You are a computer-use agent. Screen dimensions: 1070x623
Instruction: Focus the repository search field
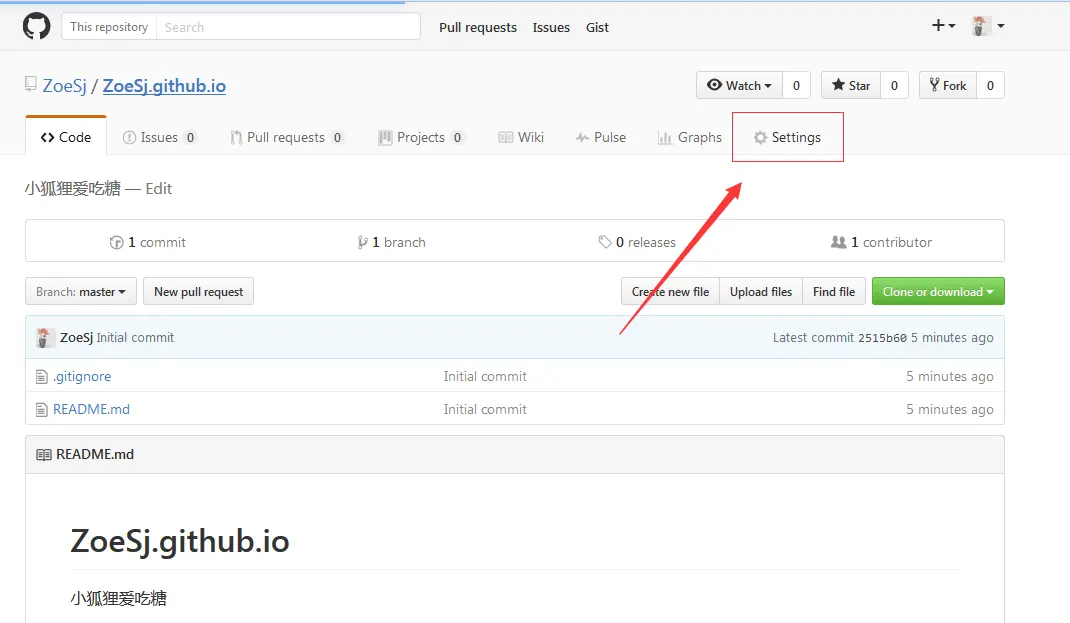tap(288, 27)
